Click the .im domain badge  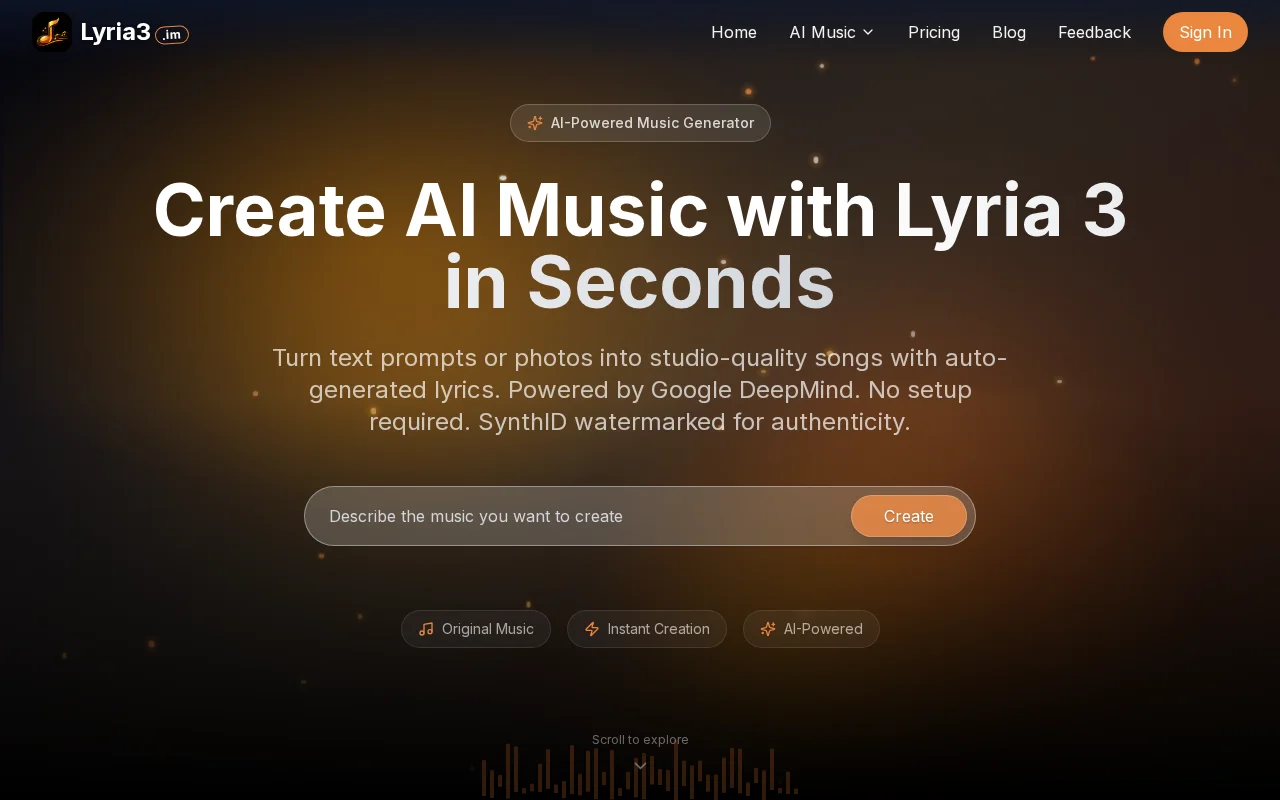coord(172,35)
